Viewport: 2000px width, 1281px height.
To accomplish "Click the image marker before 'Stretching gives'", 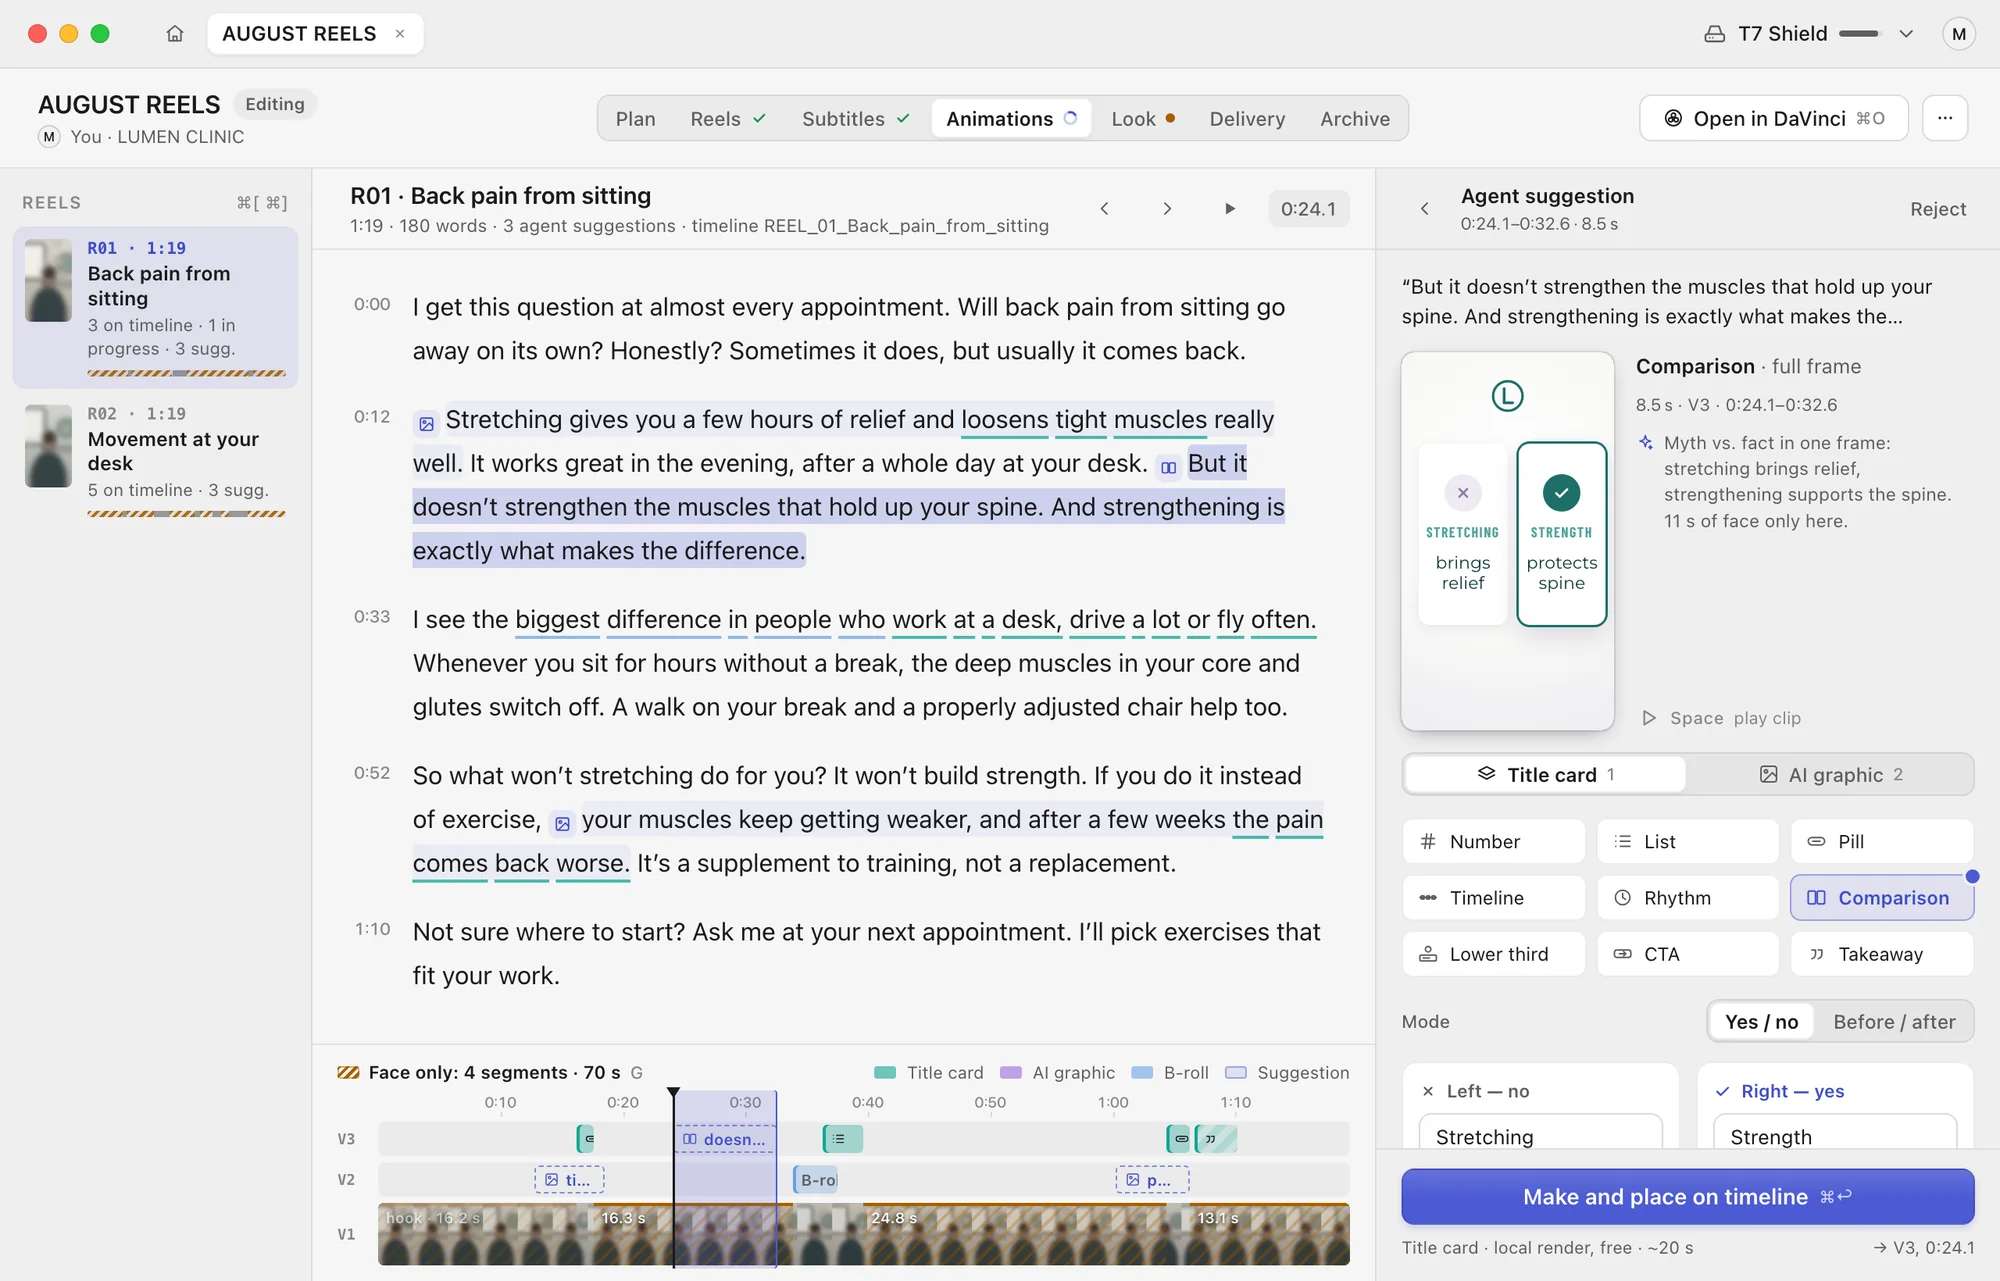I will pos(426,424).
